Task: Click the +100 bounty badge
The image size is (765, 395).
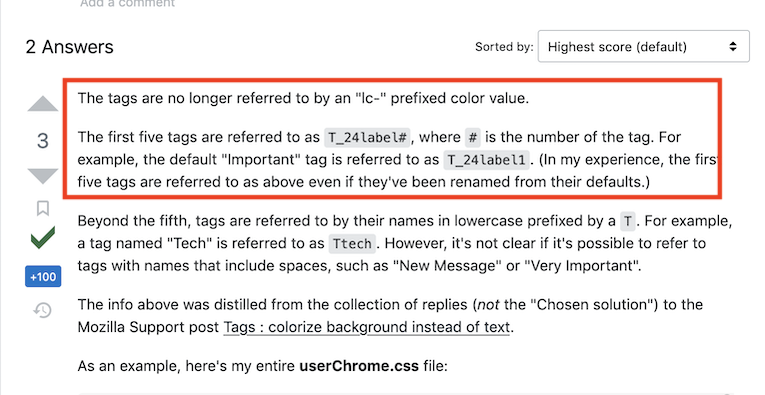Action: [x=43, y=276]
